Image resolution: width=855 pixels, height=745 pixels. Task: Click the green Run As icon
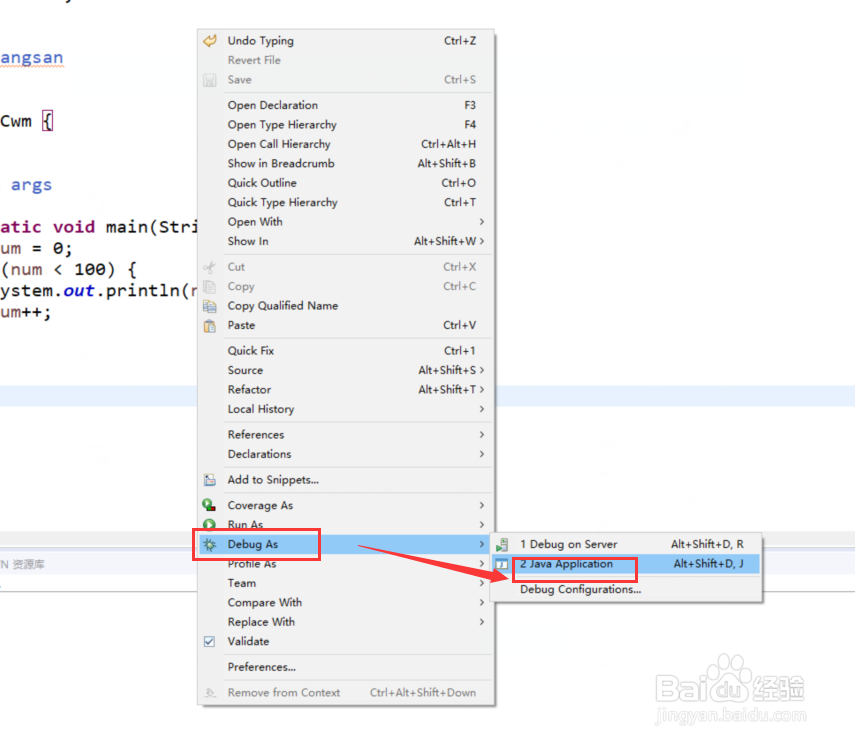pyautogui.click(x=209, y=525)
